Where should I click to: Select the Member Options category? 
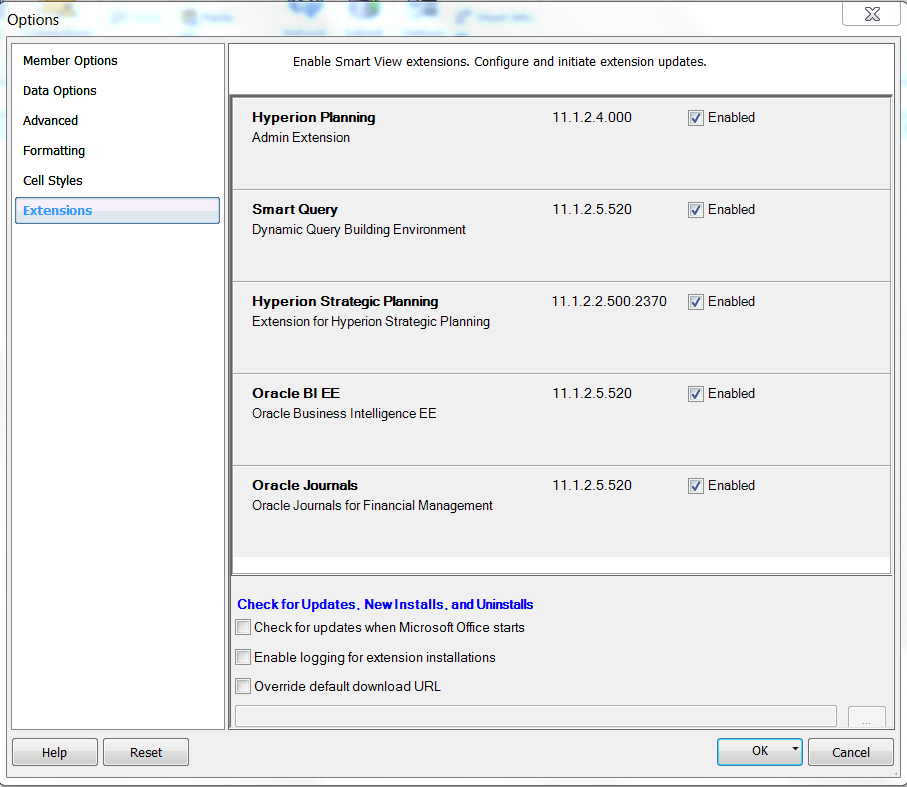pyautogui.click(x=69, y=60)
